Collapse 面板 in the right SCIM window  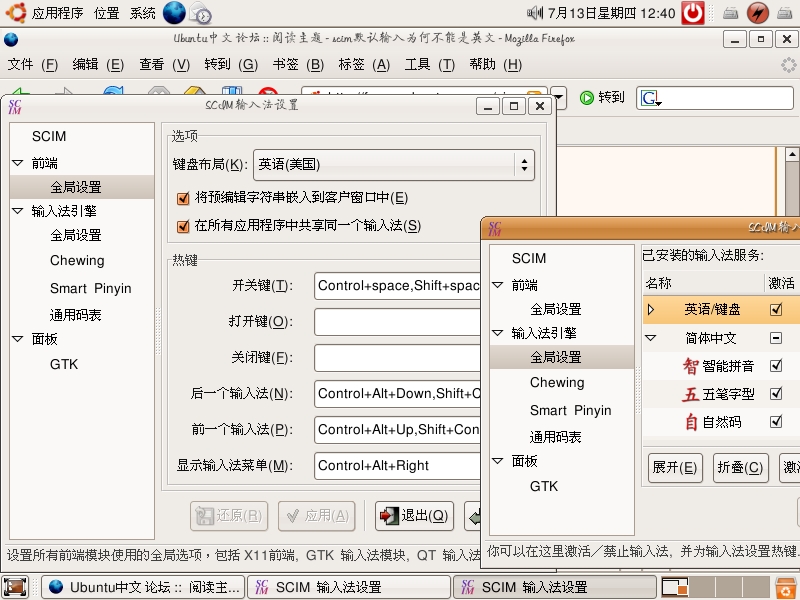497,461
